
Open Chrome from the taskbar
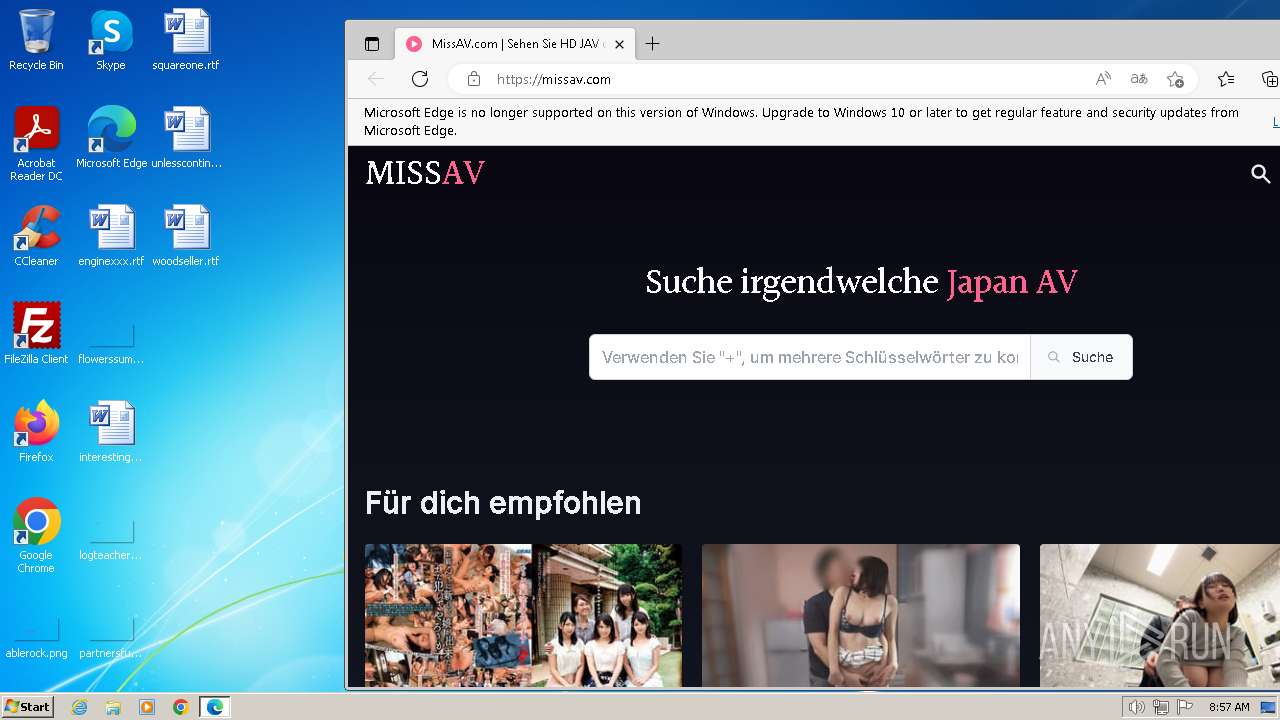coord(181,707)
